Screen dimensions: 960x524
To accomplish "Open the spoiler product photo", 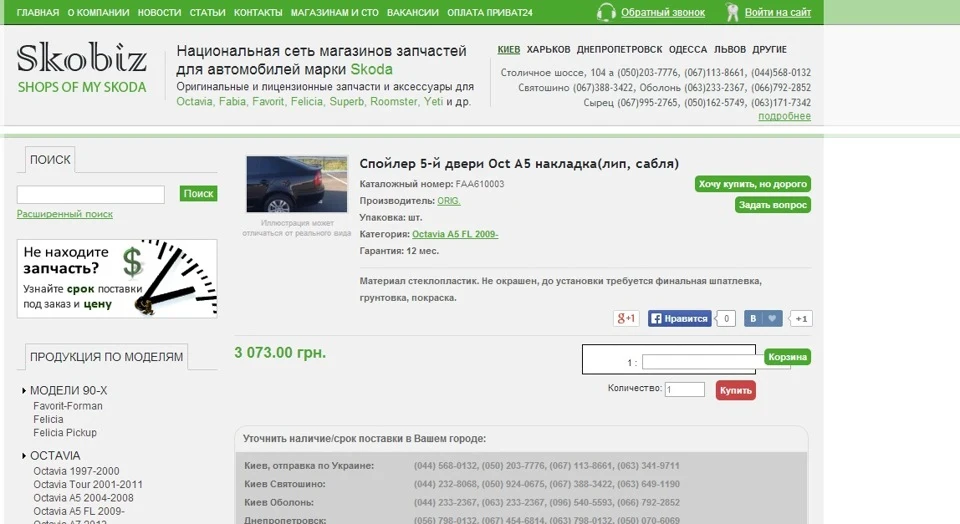I will (297, 184).
